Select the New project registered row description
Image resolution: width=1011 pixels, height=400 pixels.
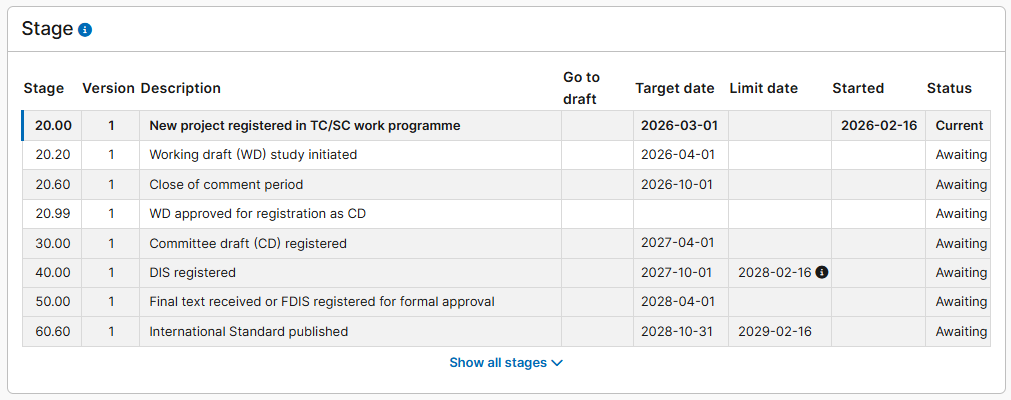(305, 126)
